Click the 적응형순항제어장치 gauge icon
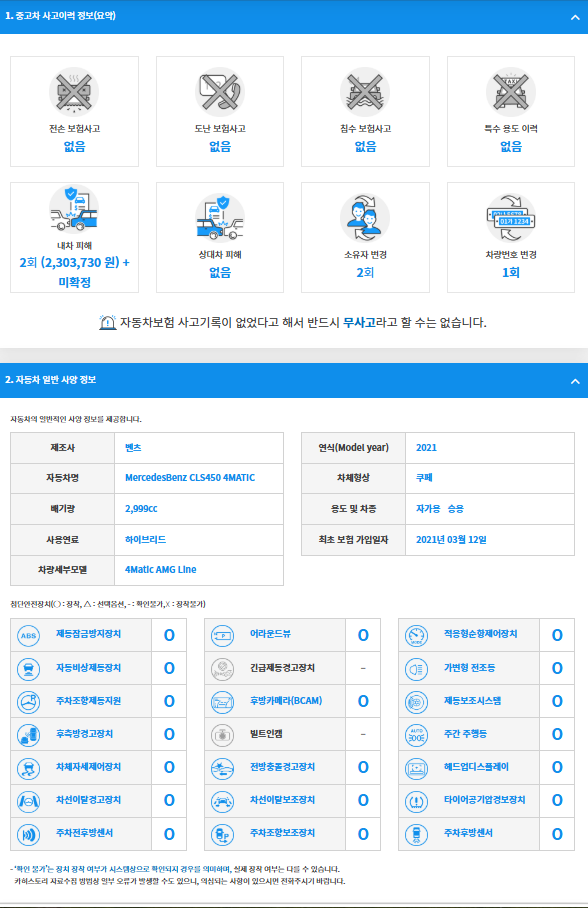The width and height of the screenshot is (588, 908). click(417, 635)
